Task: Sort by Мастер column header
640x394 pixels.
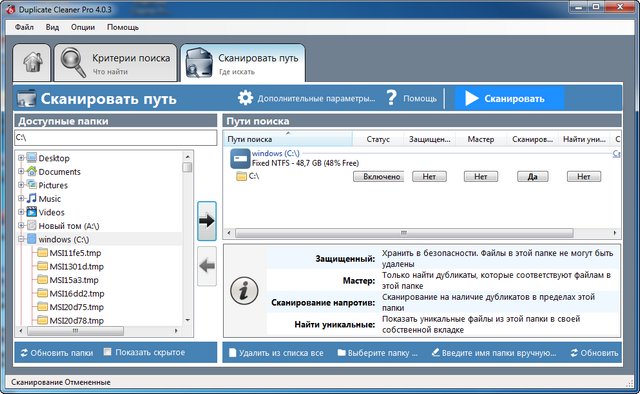Action: point(481,139)
